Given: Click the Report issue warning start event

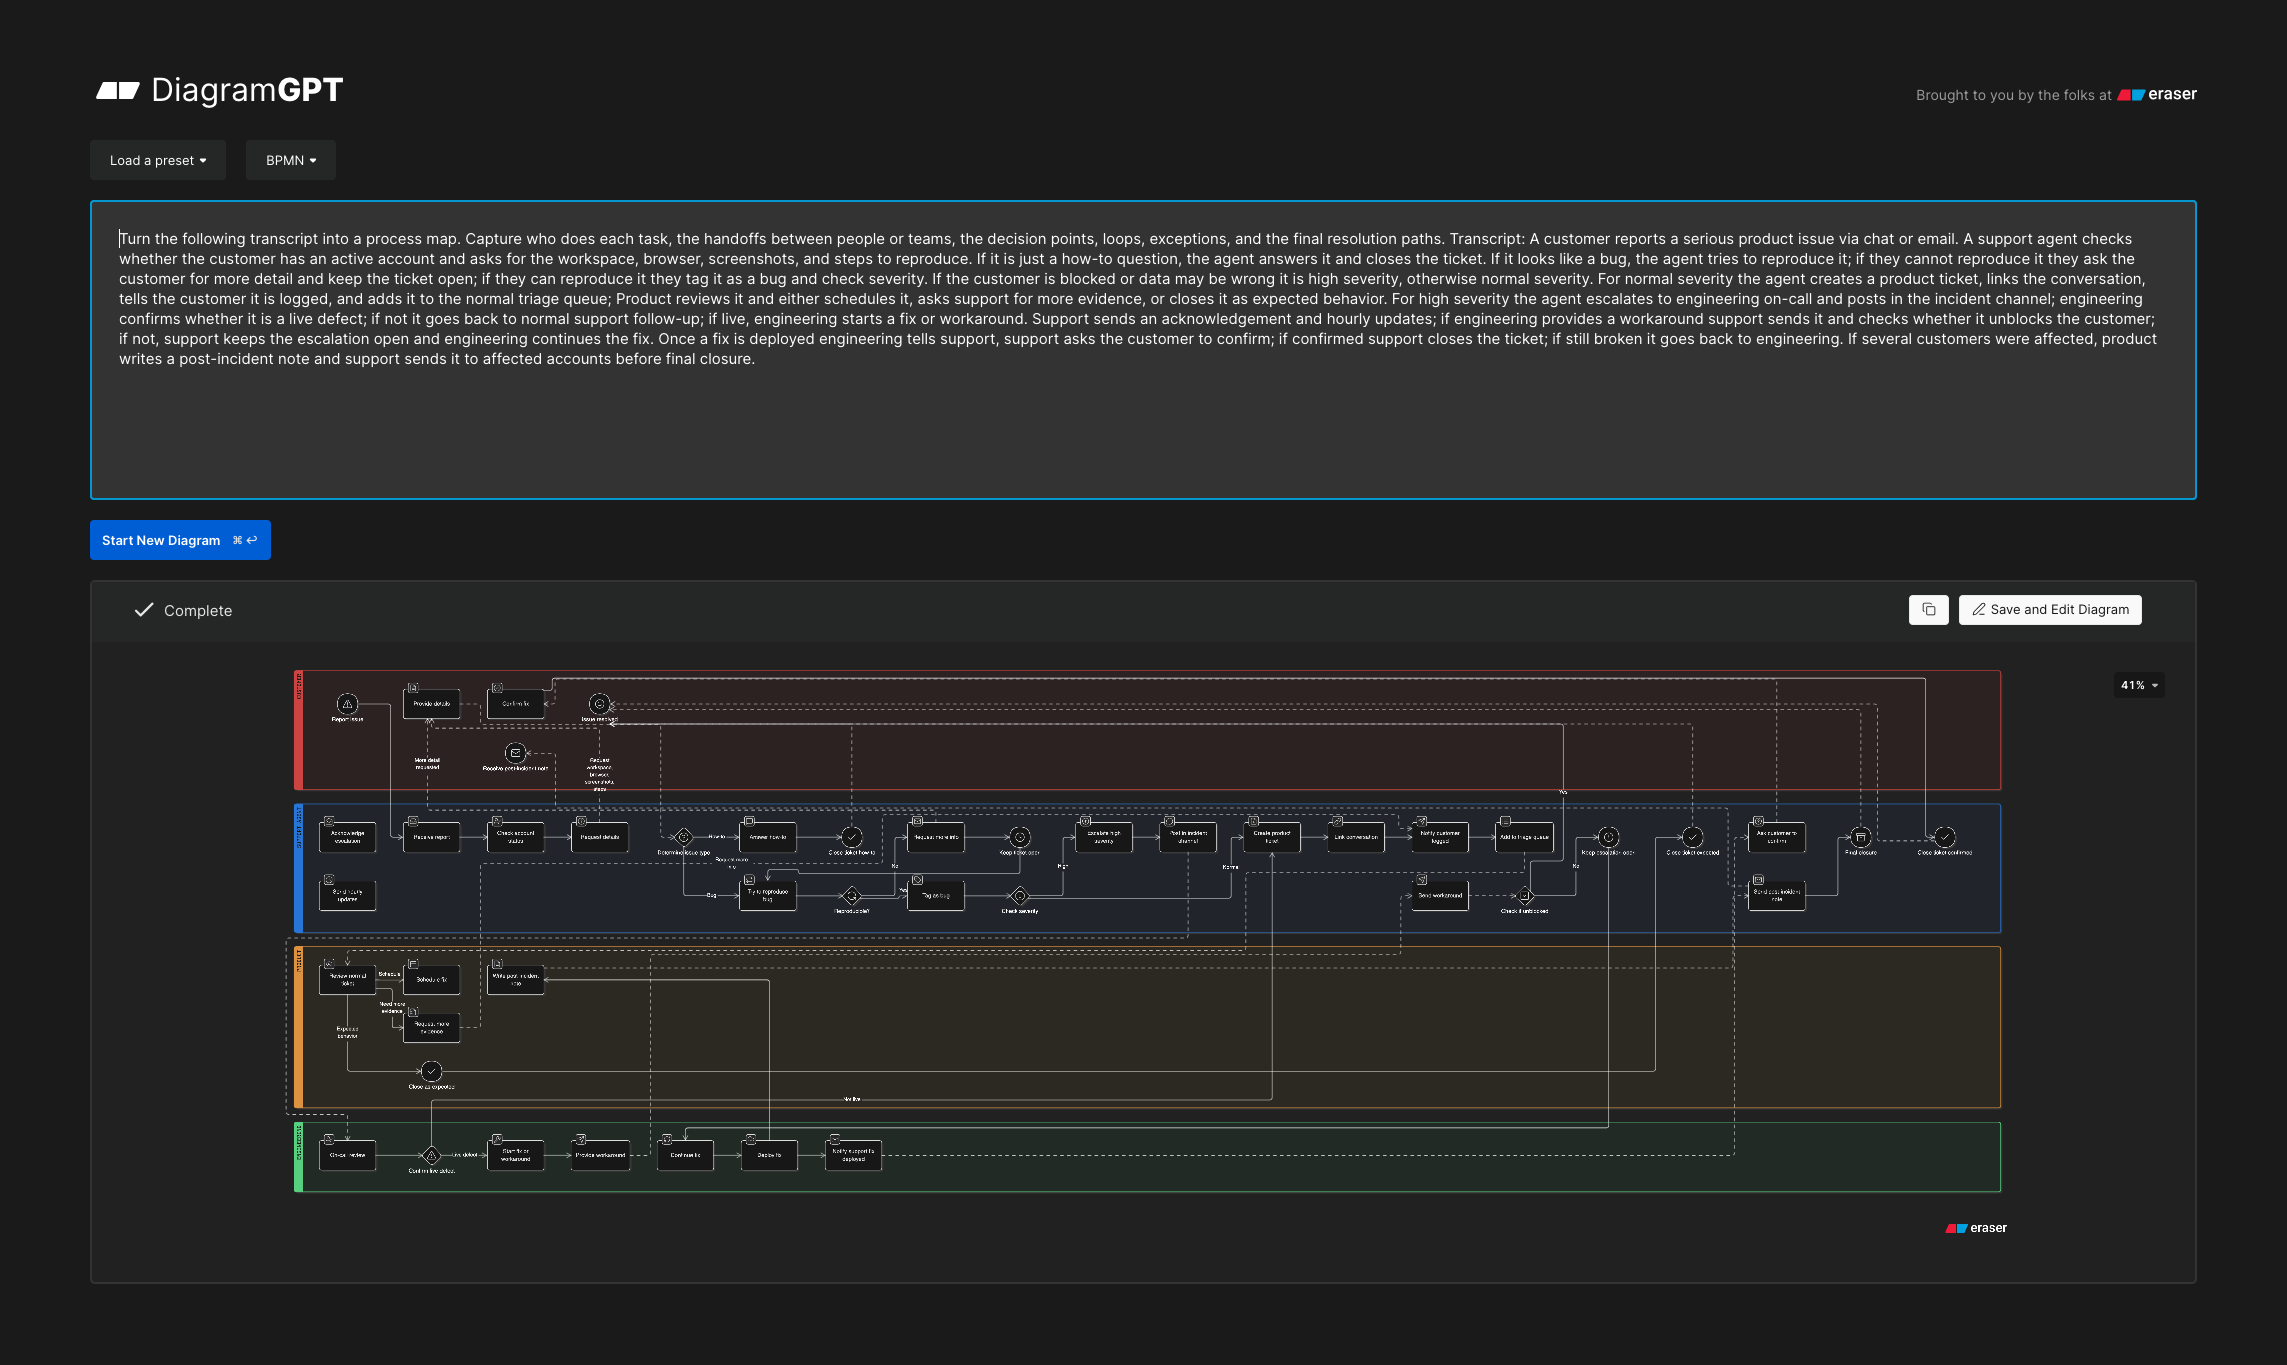Looking at the screenshot, I should 347,704.
